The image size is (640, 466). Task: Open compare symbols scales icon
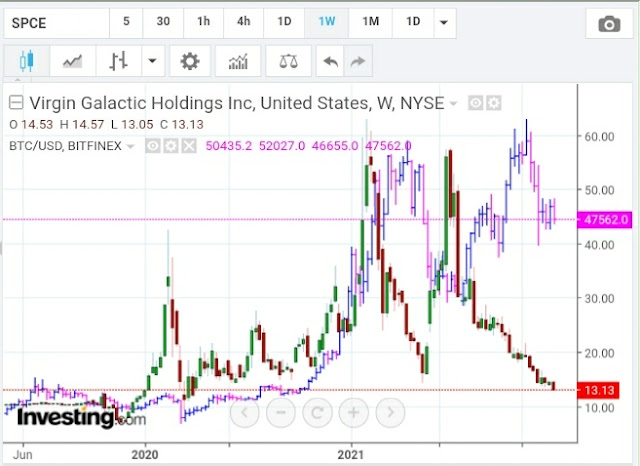(288, 61)
